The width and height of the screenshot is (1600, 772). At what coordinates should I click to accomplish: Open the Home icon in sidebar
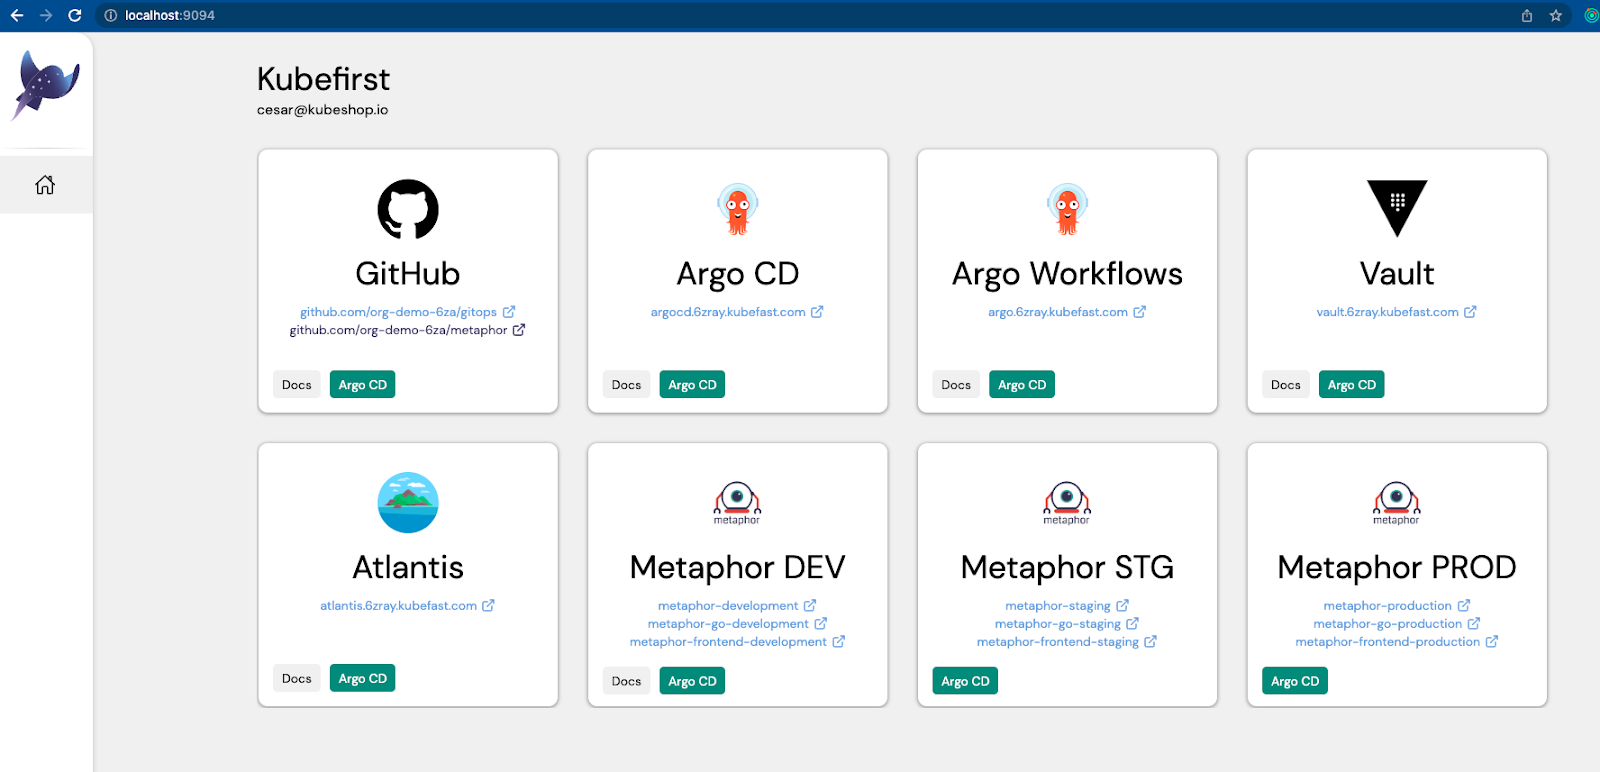tap(45, 185)
